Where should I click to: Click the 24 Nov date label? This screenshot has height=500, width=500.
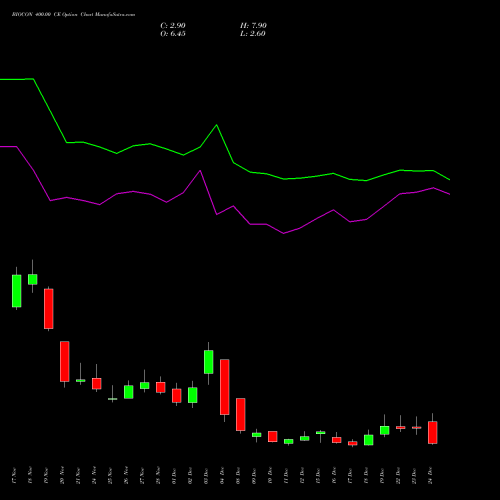(94, 476)
